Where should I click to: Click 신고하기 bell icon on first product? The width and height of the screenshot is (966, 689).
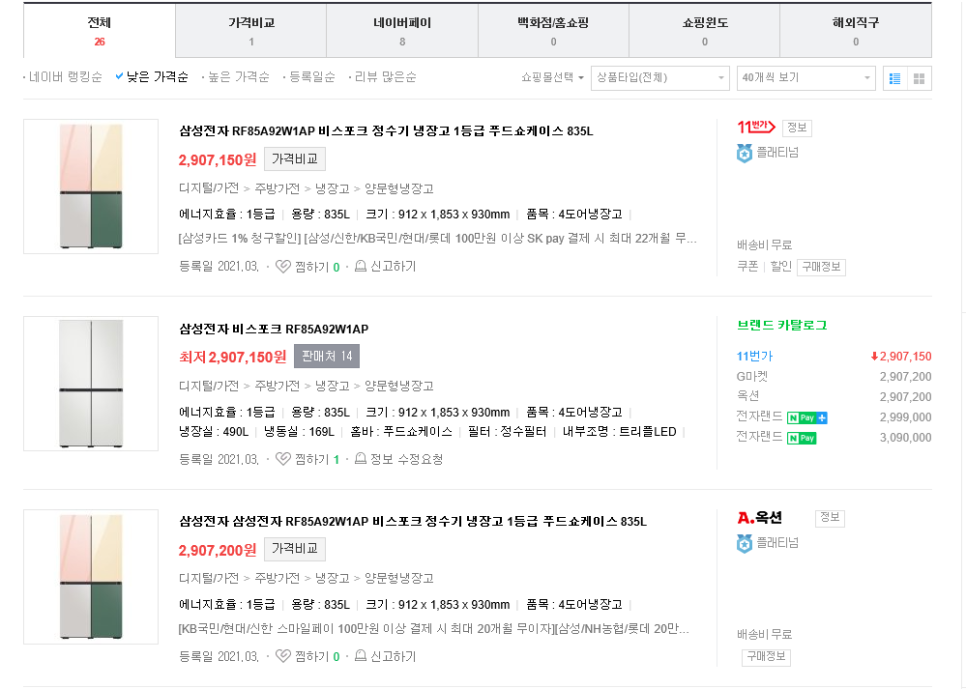[x=361, y=266]
